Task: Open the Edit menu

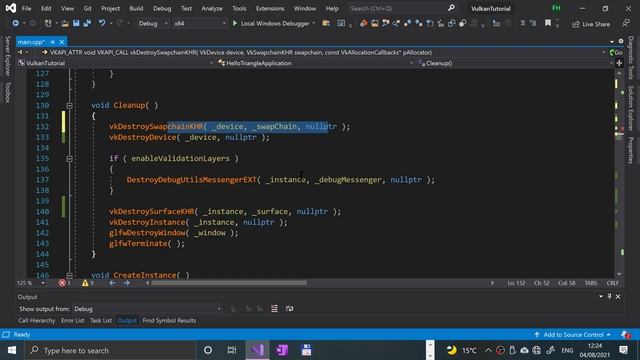Action: point(46,8)
